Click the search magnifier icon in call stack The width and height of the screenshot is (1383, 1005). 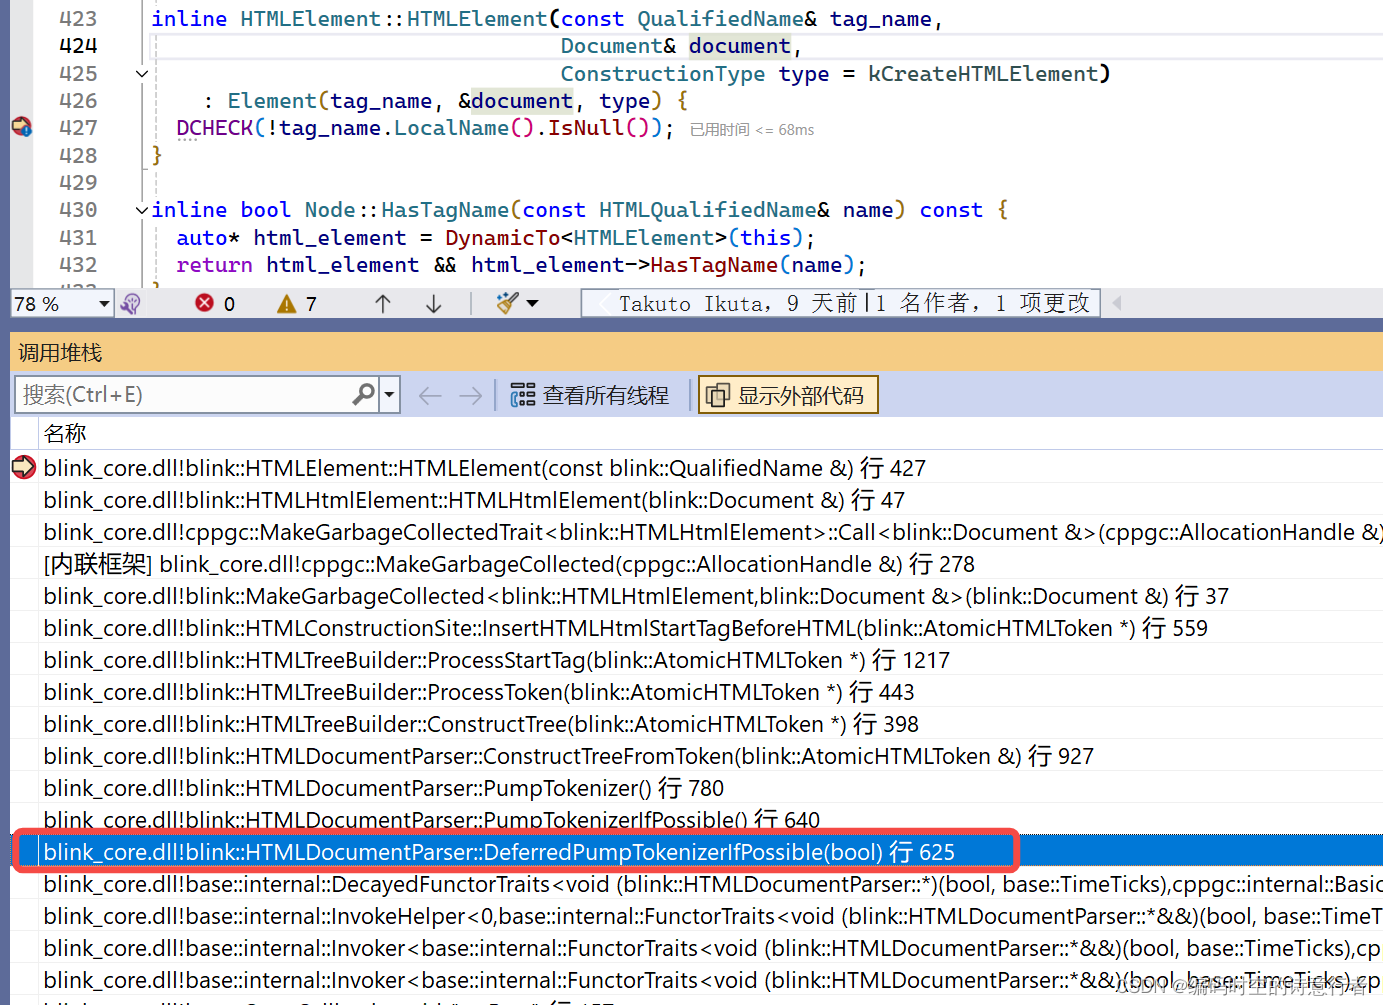tap(364, 395)
